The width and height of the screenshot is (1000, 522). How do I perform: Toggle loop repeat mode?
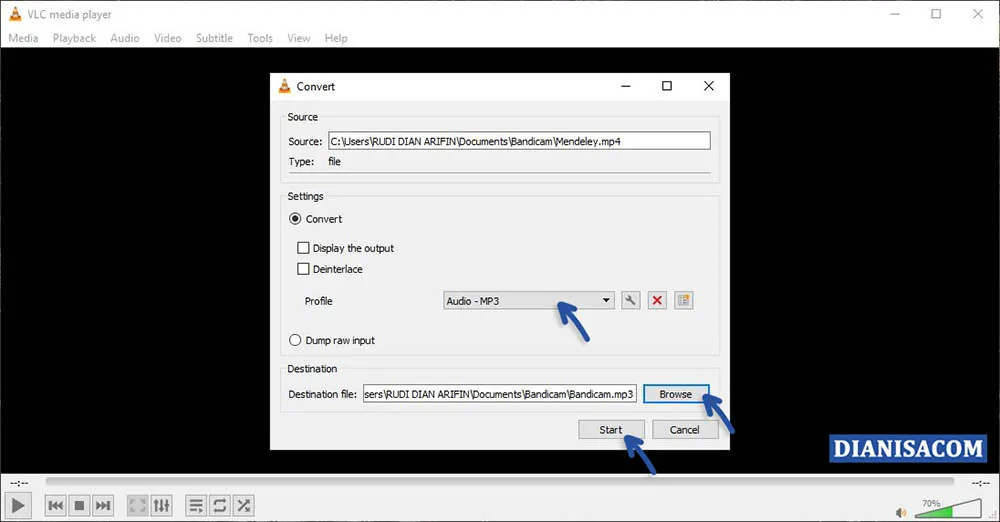[219, 506]
